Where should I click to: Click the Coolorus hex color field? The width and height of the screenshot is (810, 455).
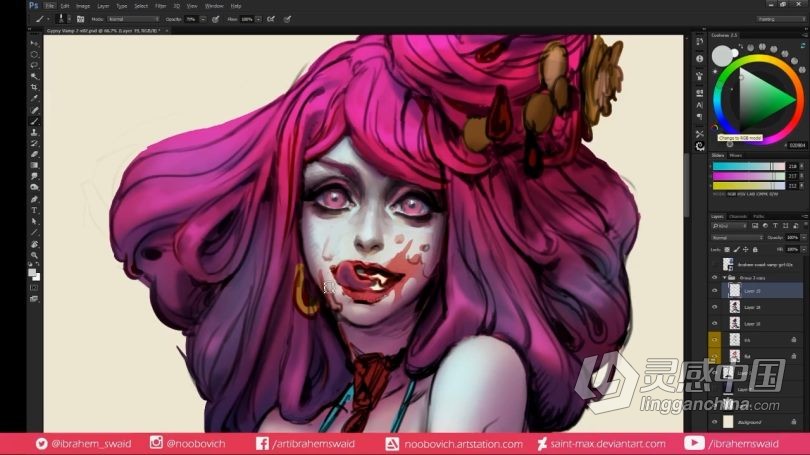click(797, 146)
